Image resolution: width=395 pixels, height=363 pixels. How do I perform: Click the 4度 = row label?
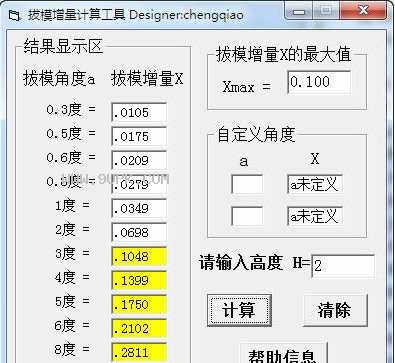click(x=72, y=278)
